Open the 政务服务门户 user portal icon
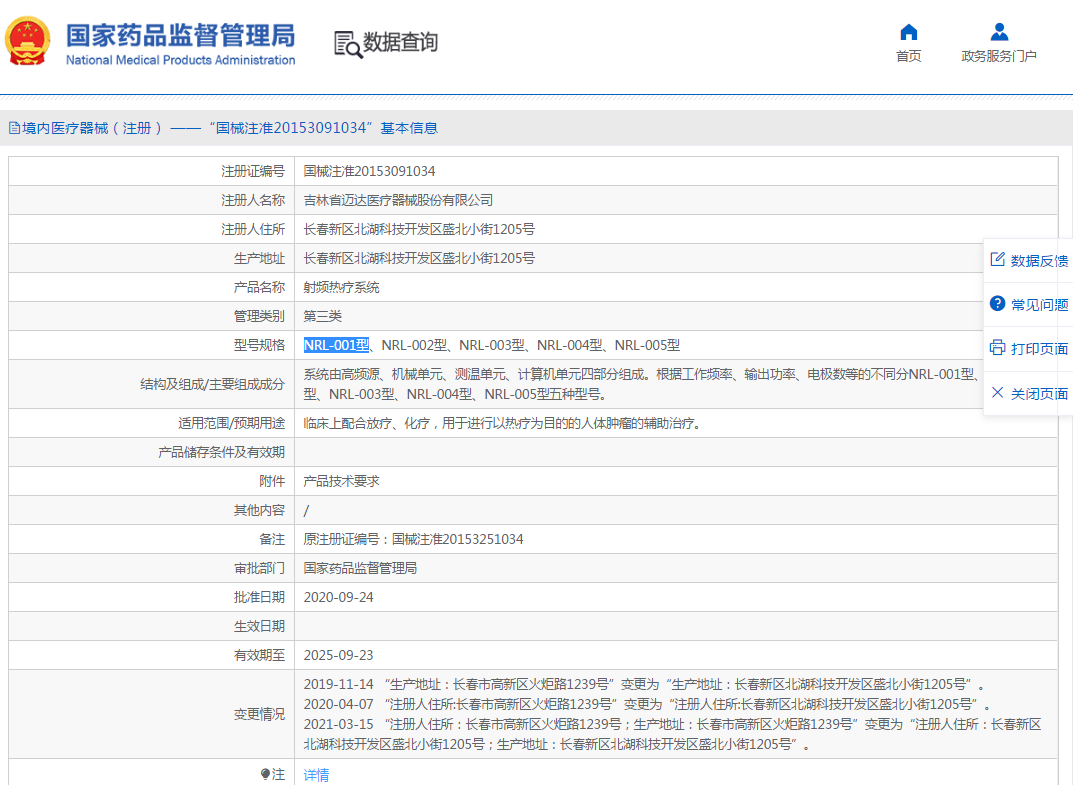Image resolution: width=1073 pixels, height=785 pixels. point(999,32)
